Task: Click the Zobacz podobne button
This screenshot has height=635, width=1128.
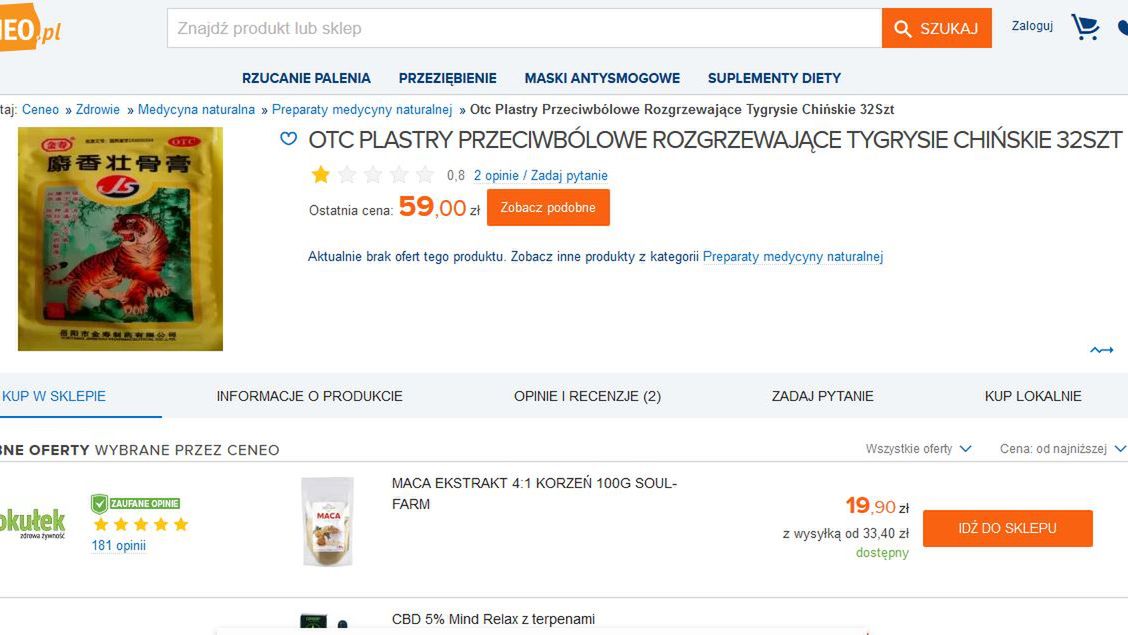Action: point(548,208)
